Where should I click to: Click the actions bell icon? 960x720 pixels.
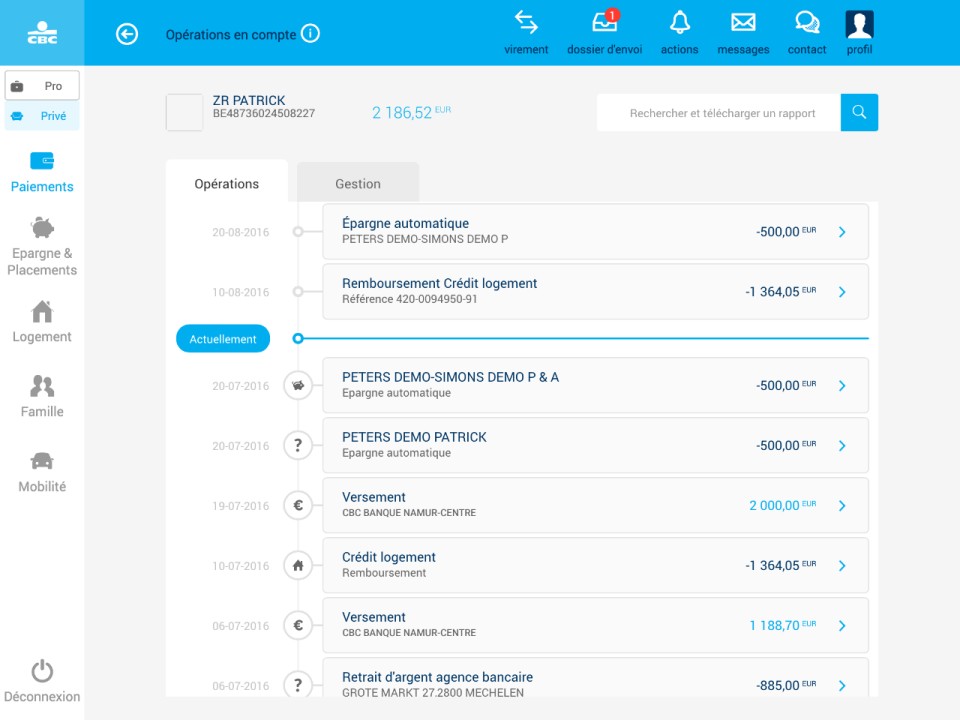679,23
